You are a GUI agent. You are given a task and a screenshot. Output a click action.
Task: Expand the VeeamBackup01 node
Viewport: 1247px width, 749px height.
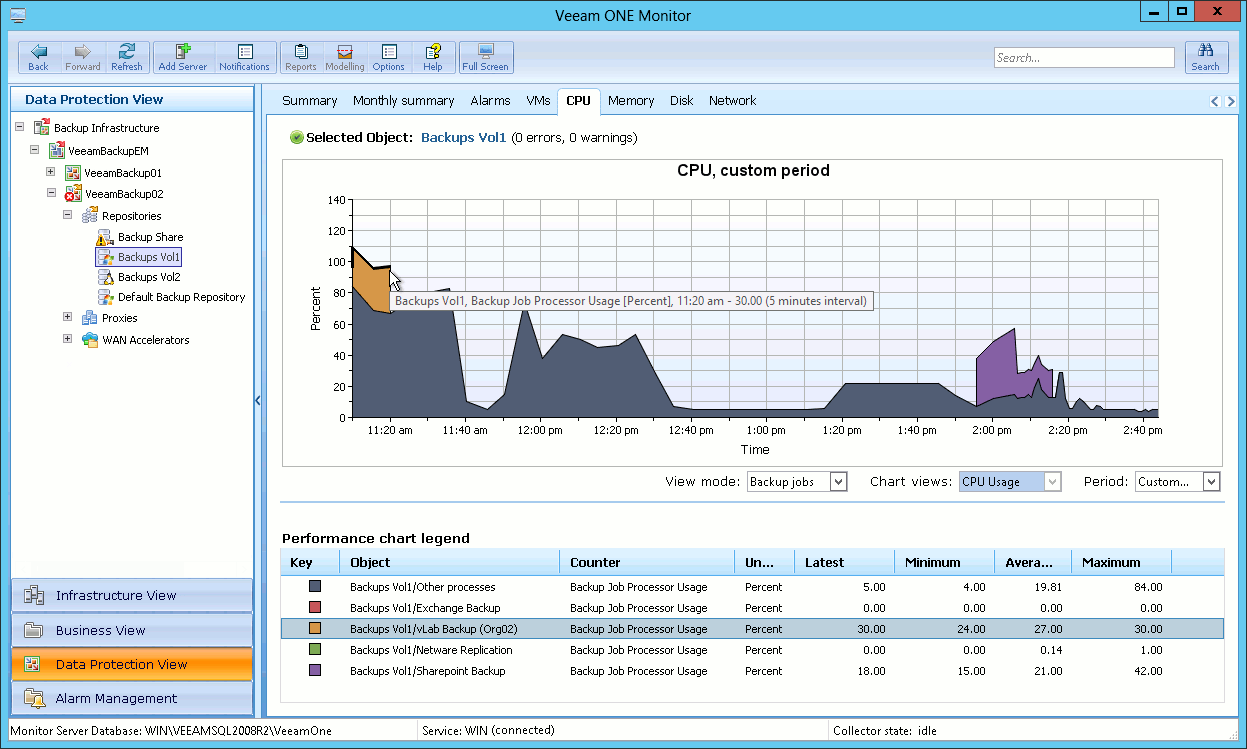(x=52, y=173)
